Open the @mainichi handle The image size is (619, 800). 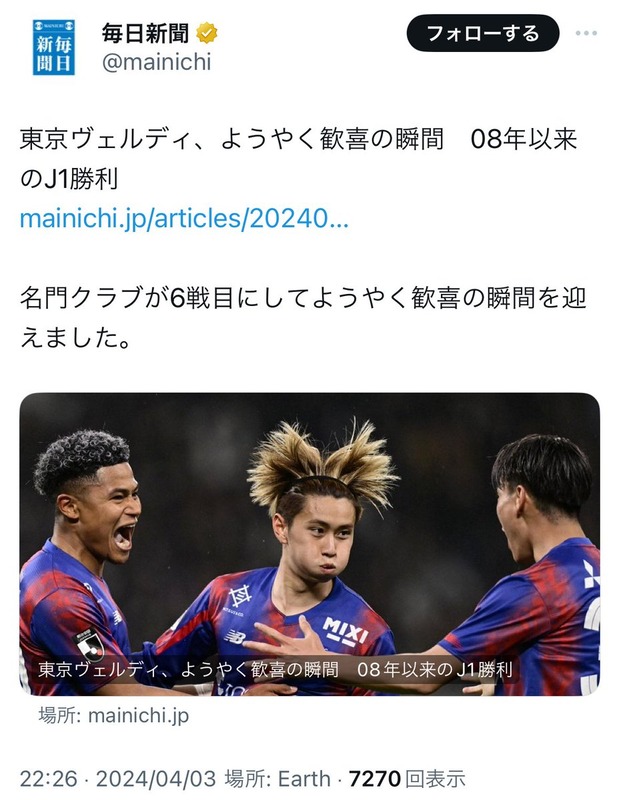click(x=156, y=62)
